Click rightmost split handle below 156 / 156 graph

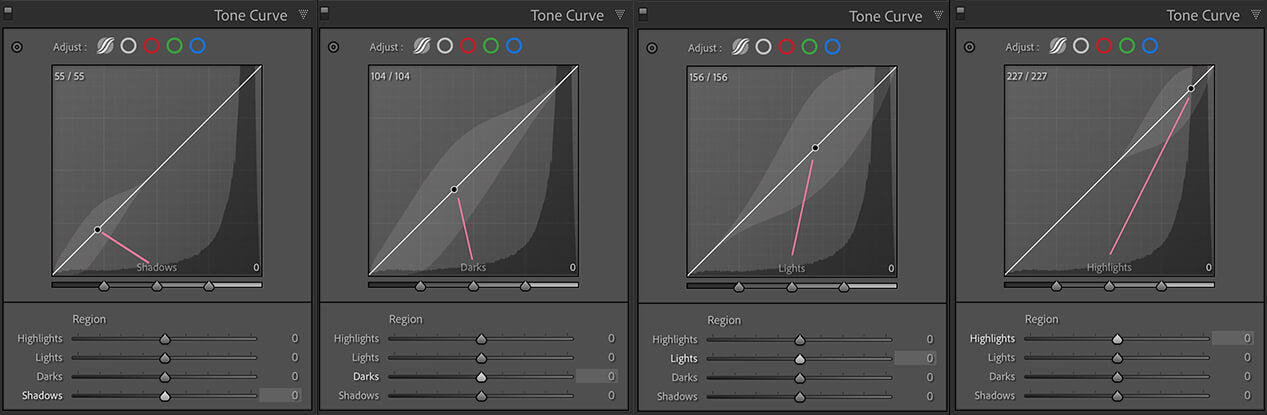(843, 287)
